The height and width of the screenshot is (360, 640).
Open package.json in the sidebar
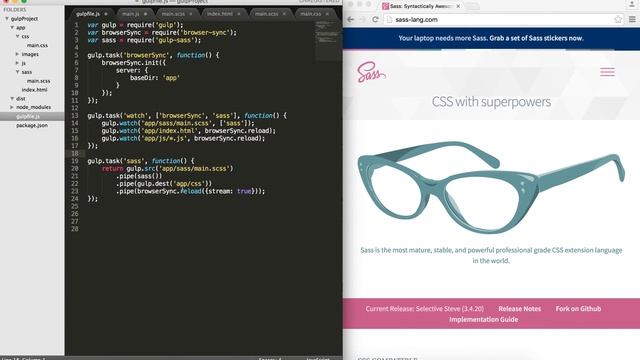(x=32, y=125)
